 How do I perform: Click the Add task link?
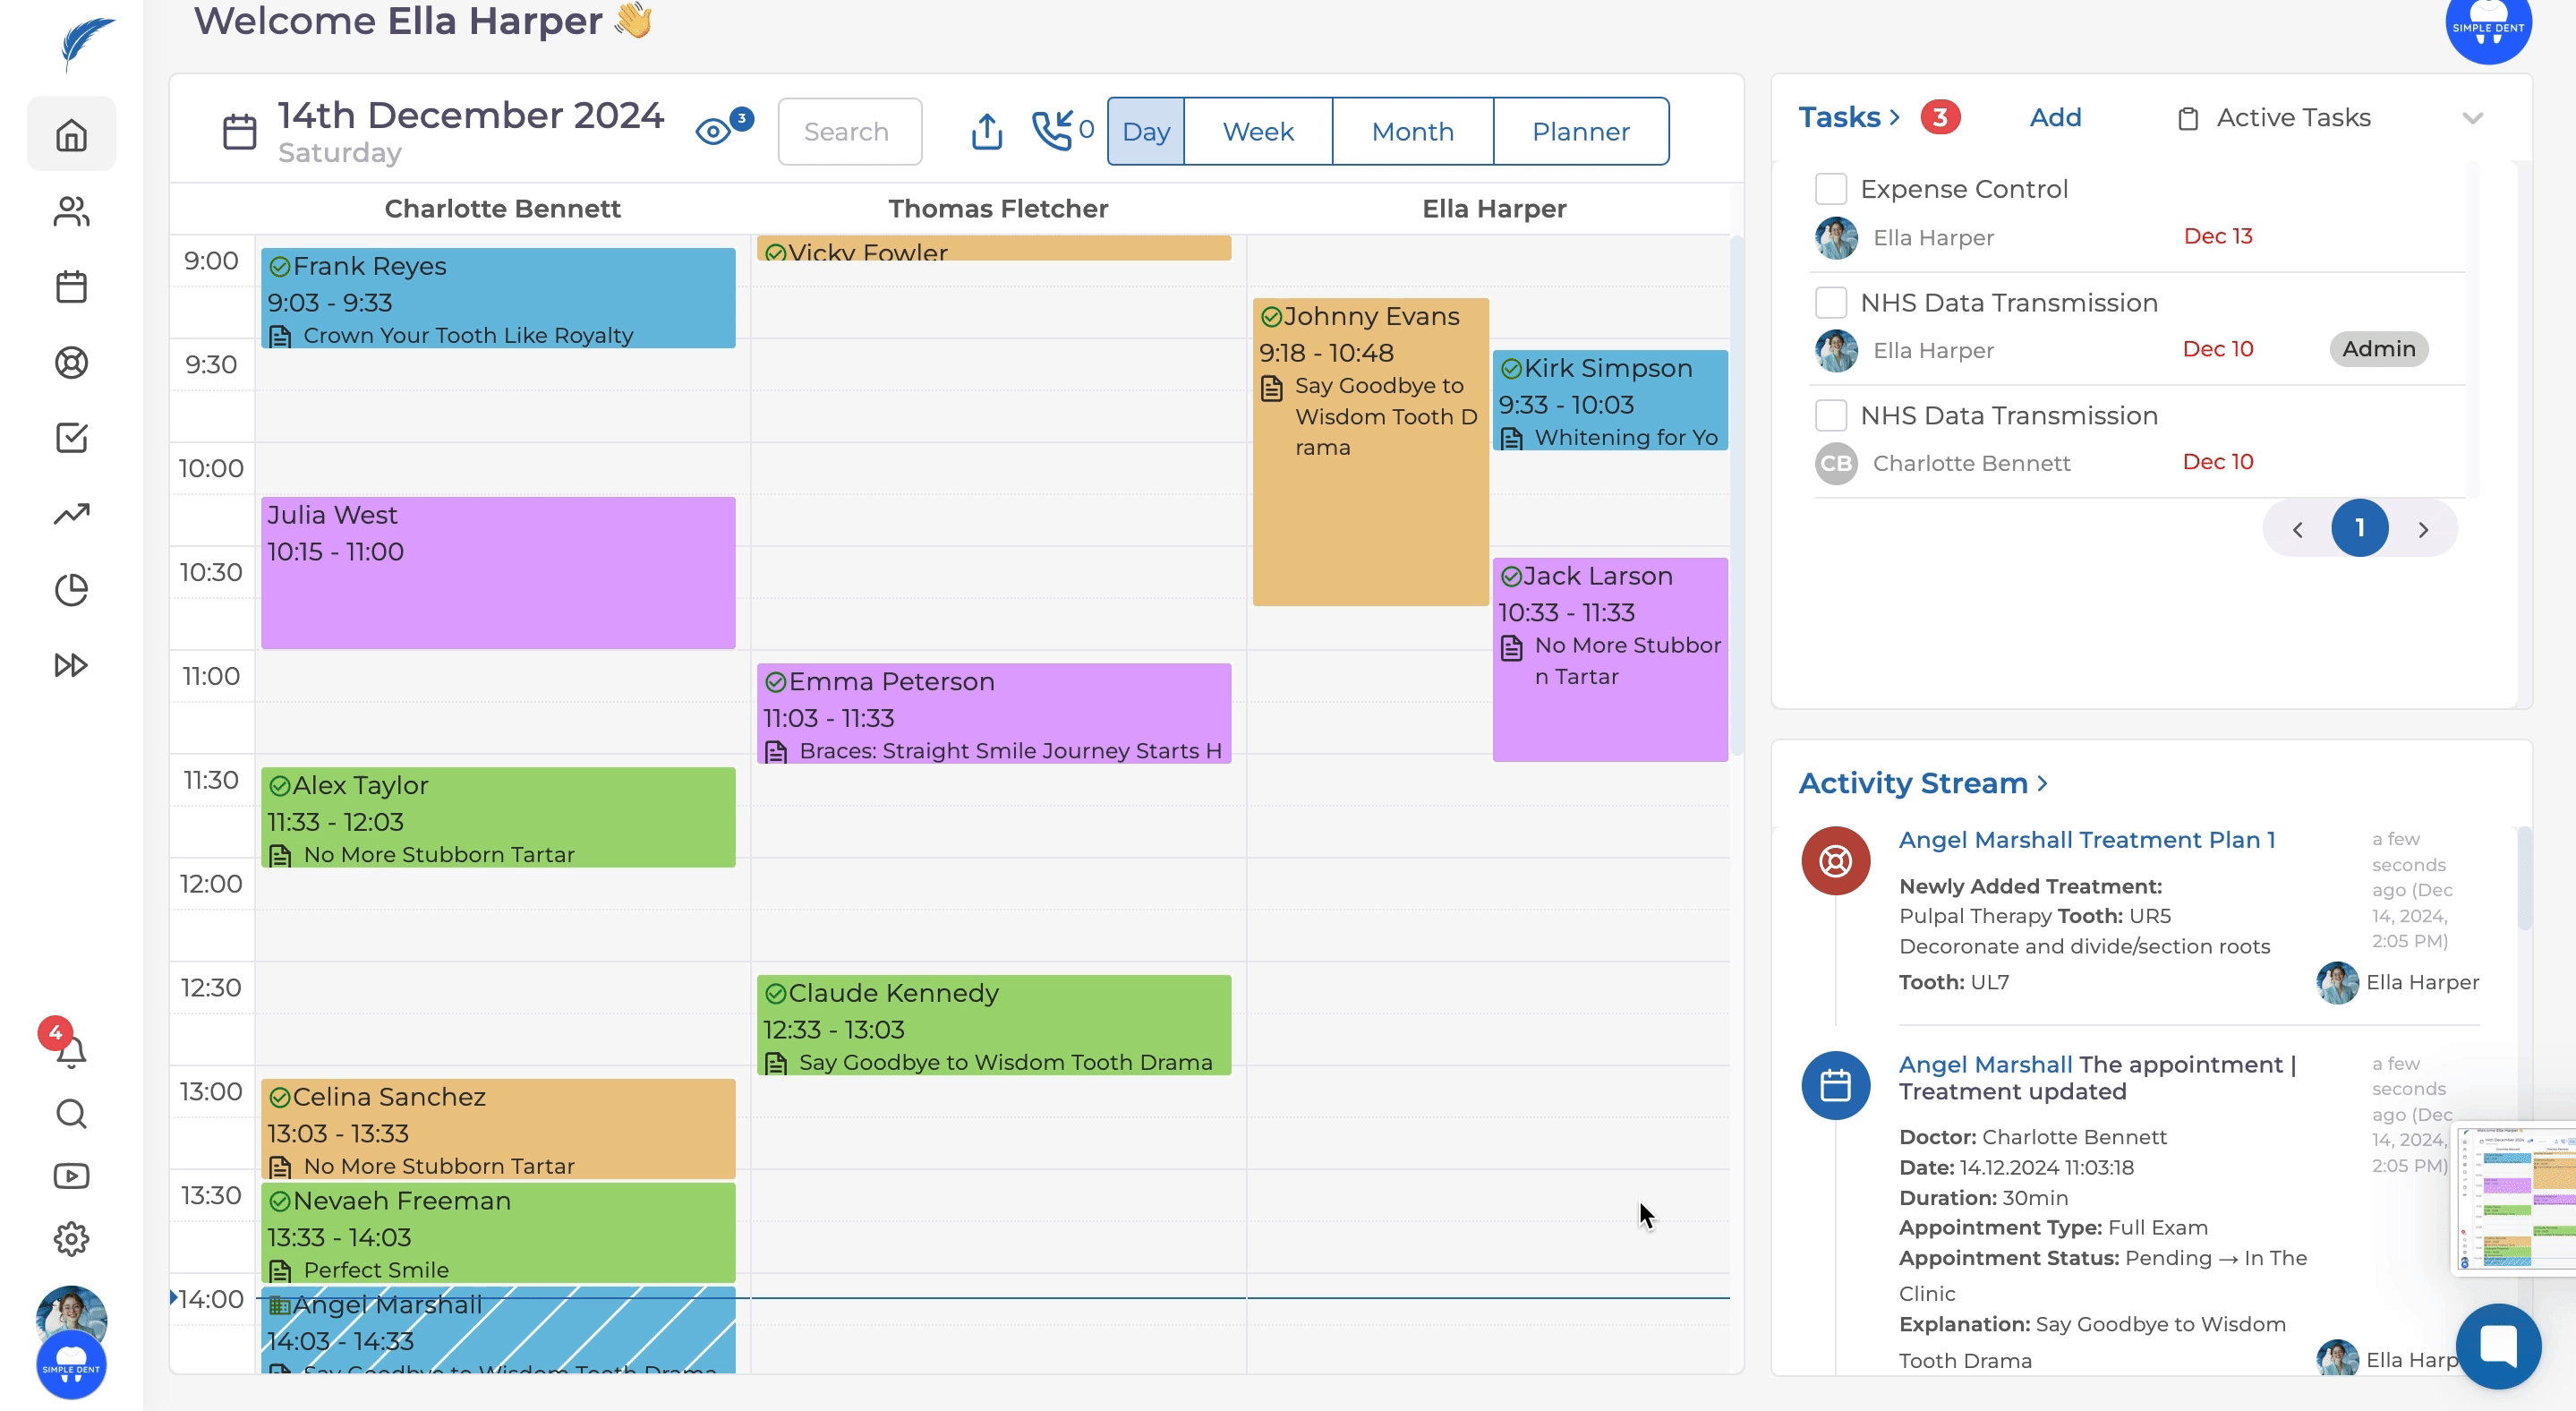pyautogui.click(x=2055, y=118)
